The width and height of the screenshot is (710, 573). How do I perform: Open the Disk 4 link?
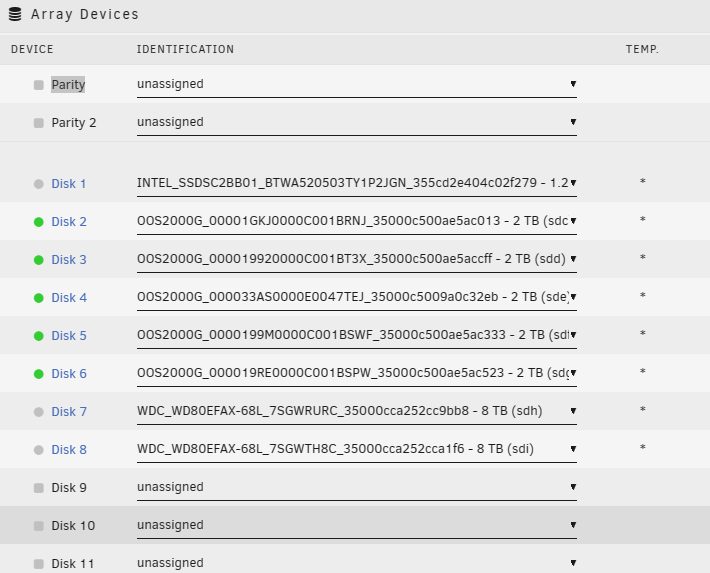coord(69,298)
